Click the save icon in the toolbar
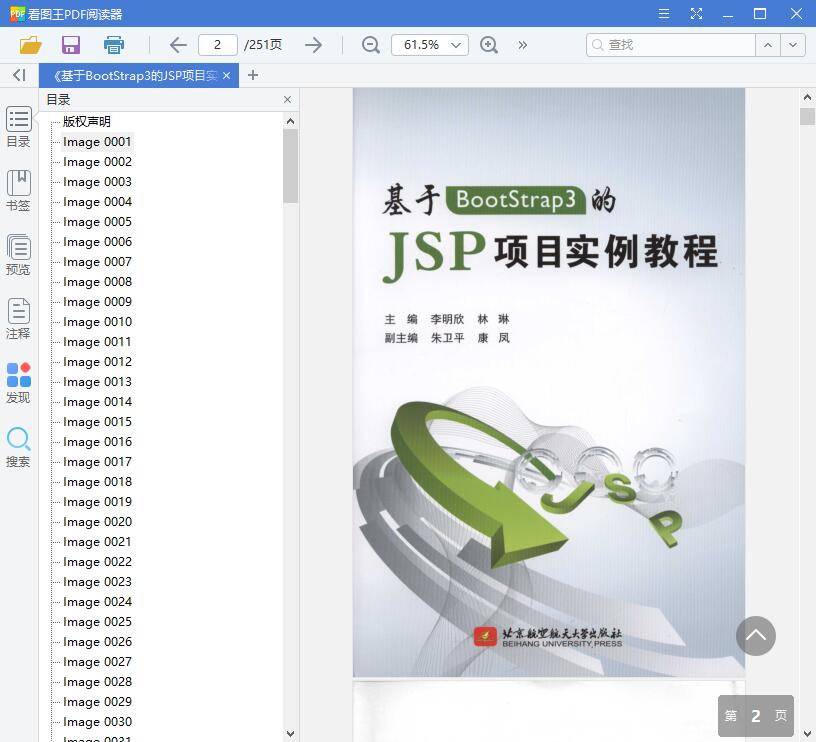816x742 pixels. (x=70, y=45)
